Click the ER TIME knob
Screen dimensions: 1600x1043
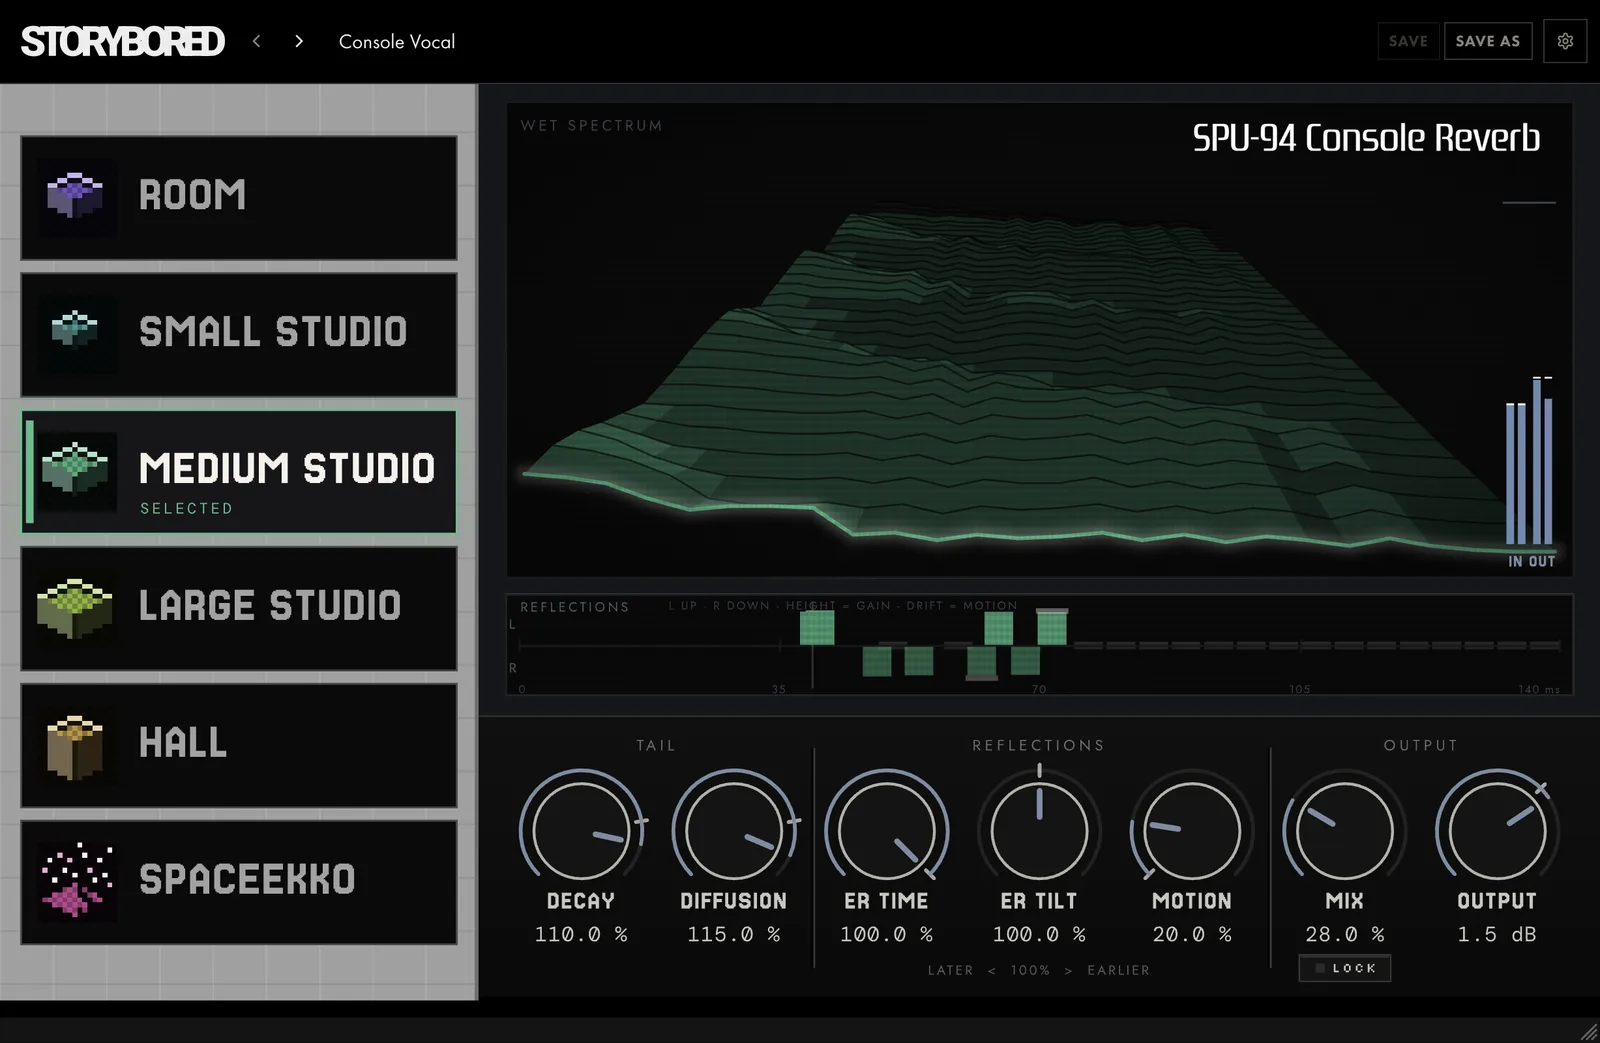(x=887, y=830)
